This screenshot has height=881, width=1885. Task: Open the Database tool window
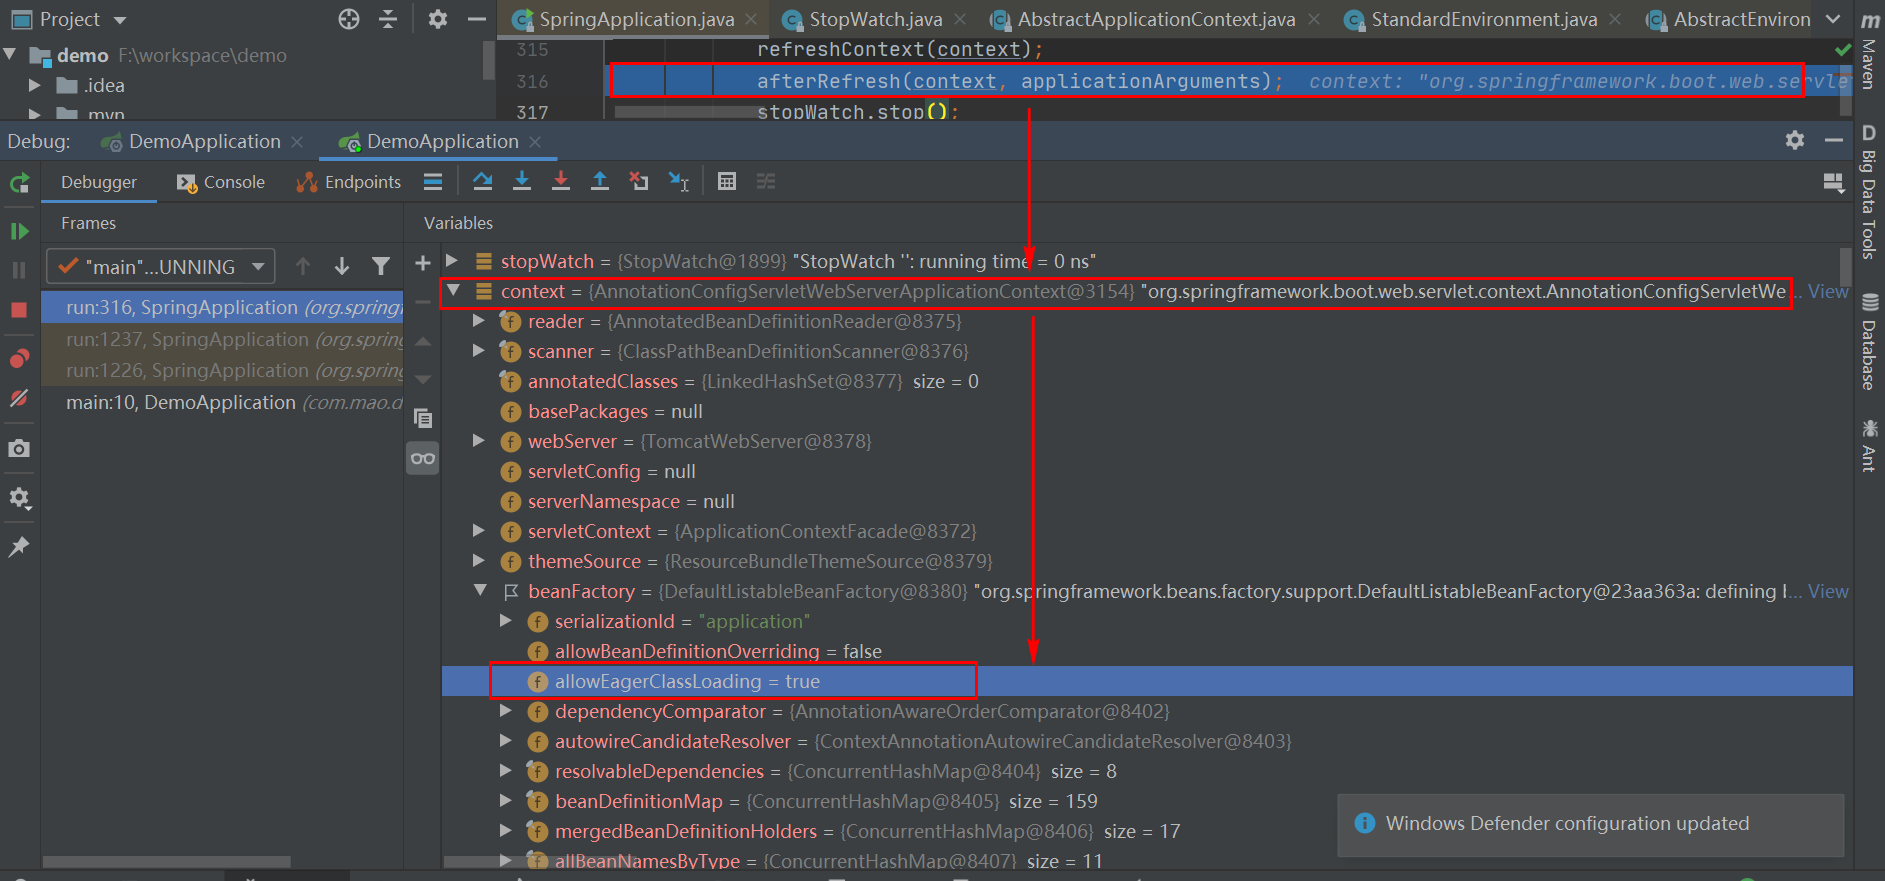coord(1869,342)
